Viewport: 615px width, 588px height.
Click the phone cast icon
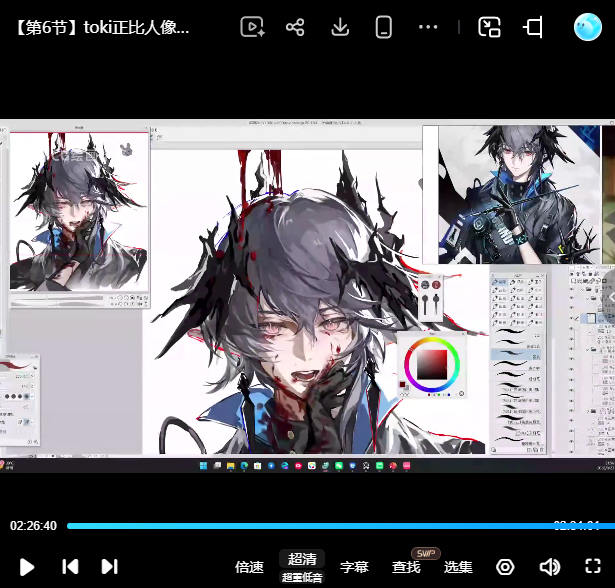pos(384,27)
